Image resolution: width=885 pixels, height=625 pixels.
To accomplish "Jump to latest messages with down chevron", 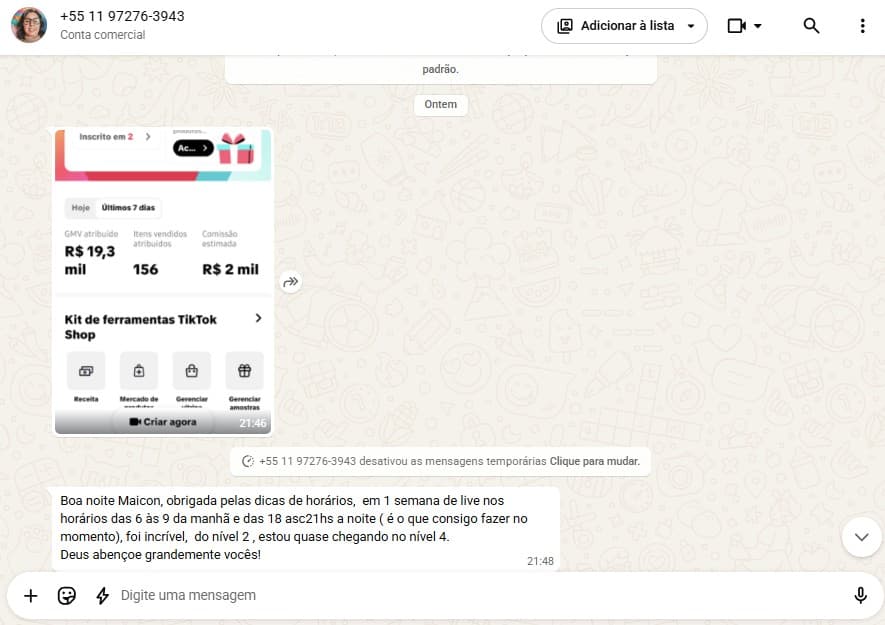I will [861, 537].
